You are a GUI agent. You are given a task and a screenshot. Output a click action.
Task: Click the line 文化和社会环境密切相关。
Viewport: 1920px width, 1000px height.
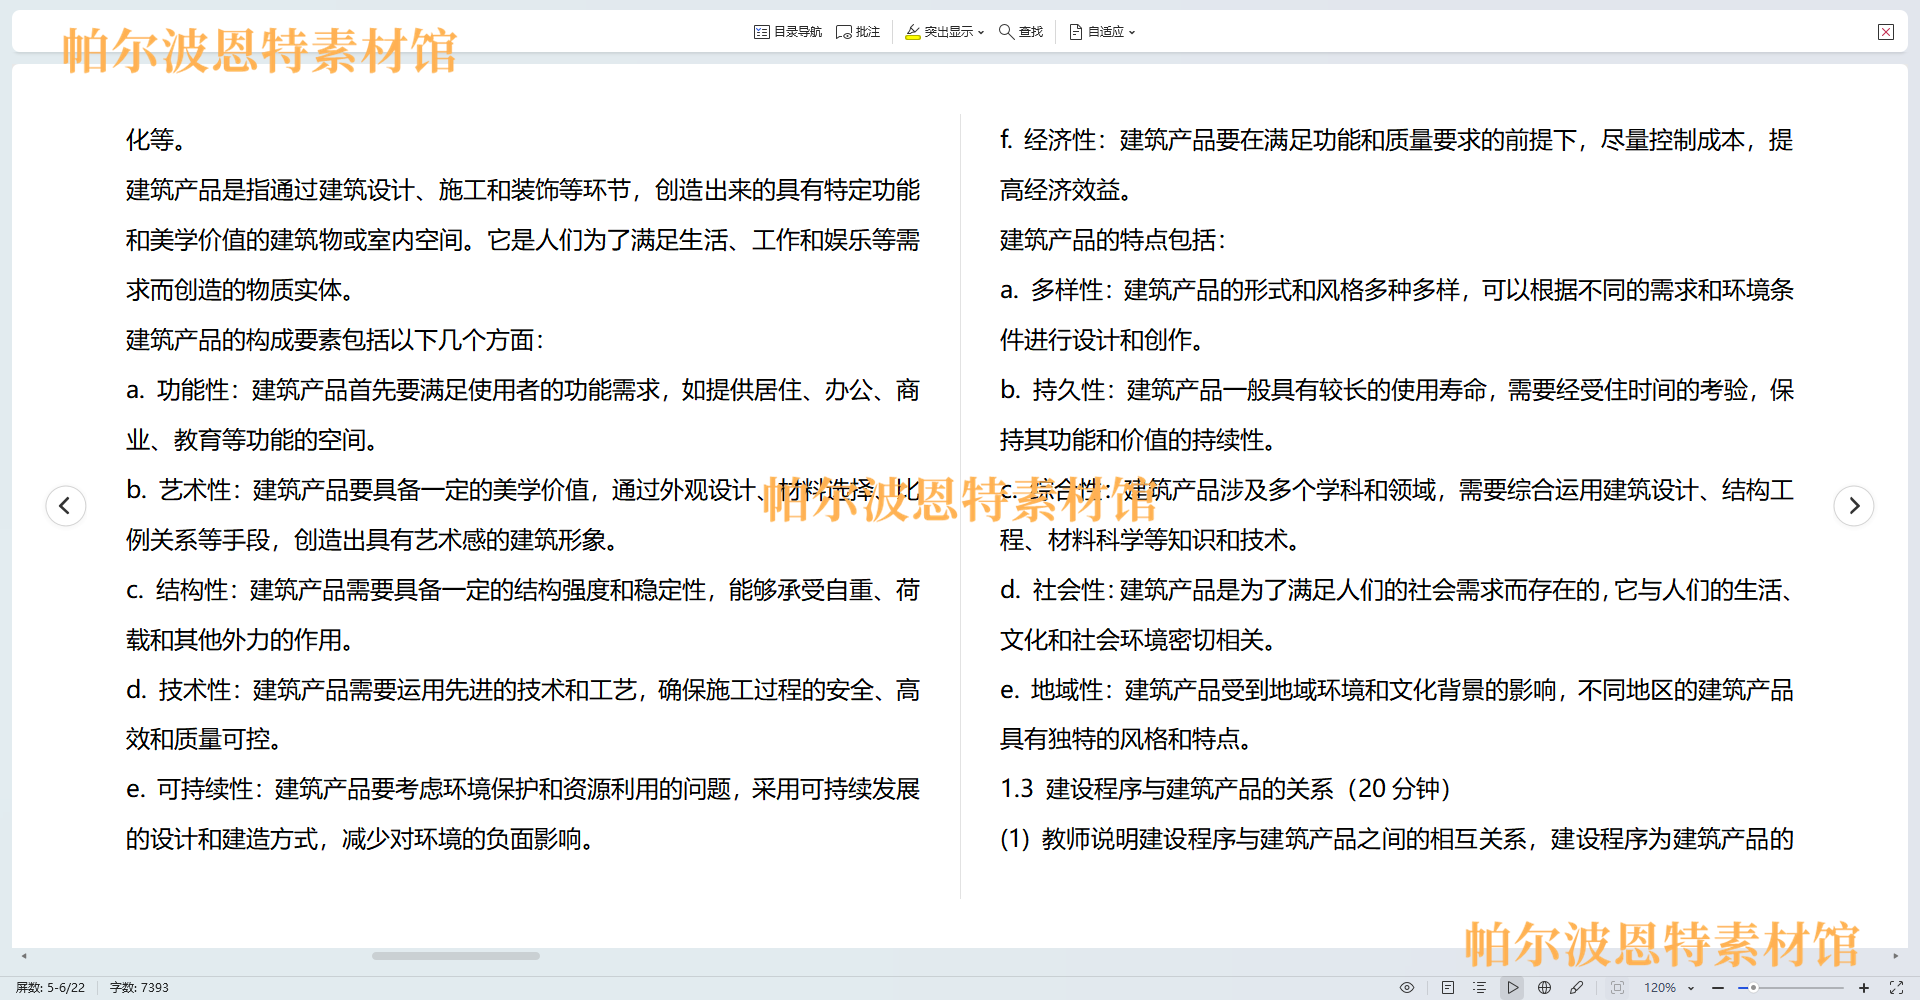pos(1138,640)
